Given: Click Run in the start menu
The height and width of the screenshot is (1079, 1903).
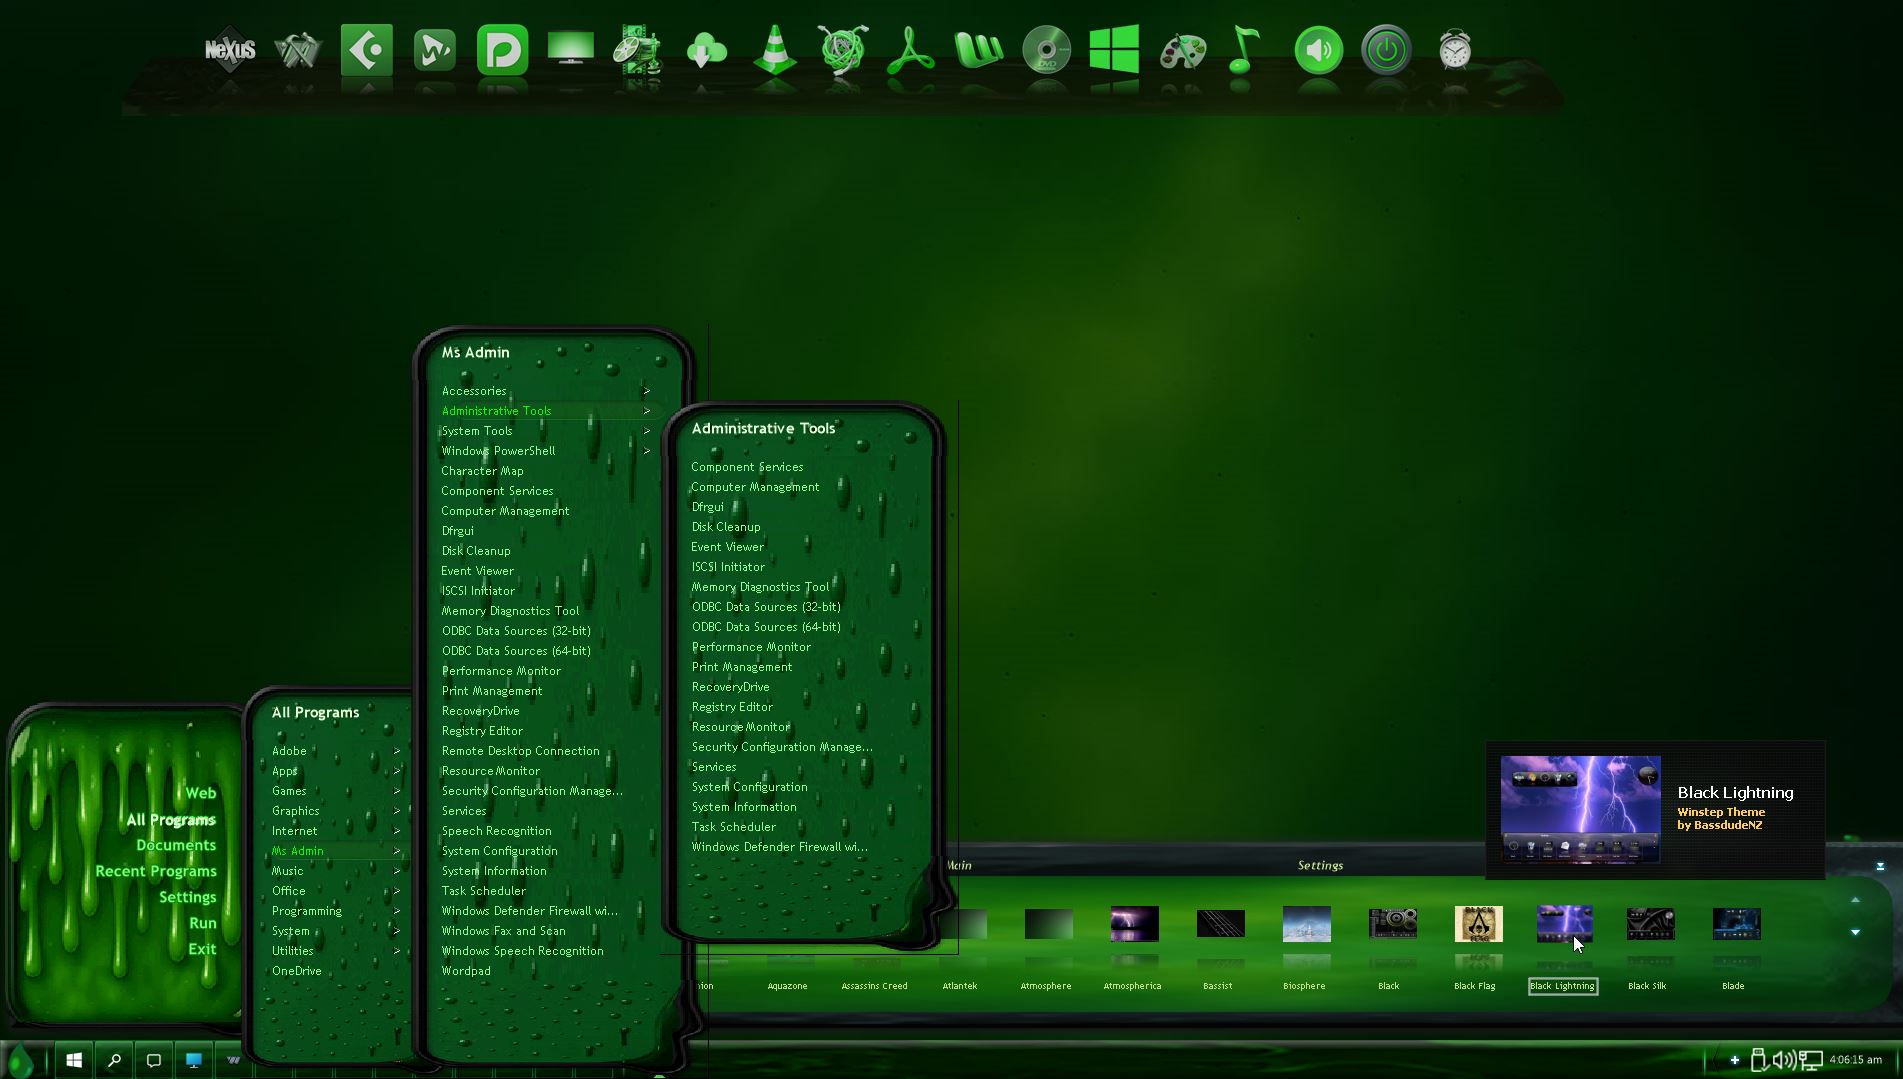Looking at the screenshot, I should click(203, 923).
